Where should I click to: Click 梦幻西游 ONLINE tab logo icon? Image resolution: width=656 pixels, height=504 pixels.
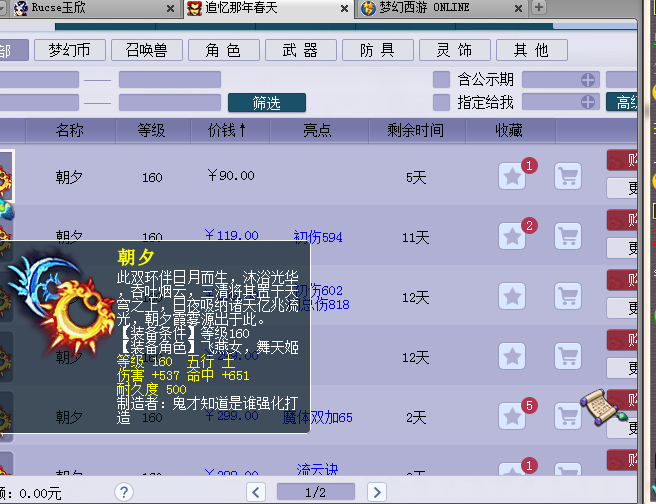(x=368, y=8)
